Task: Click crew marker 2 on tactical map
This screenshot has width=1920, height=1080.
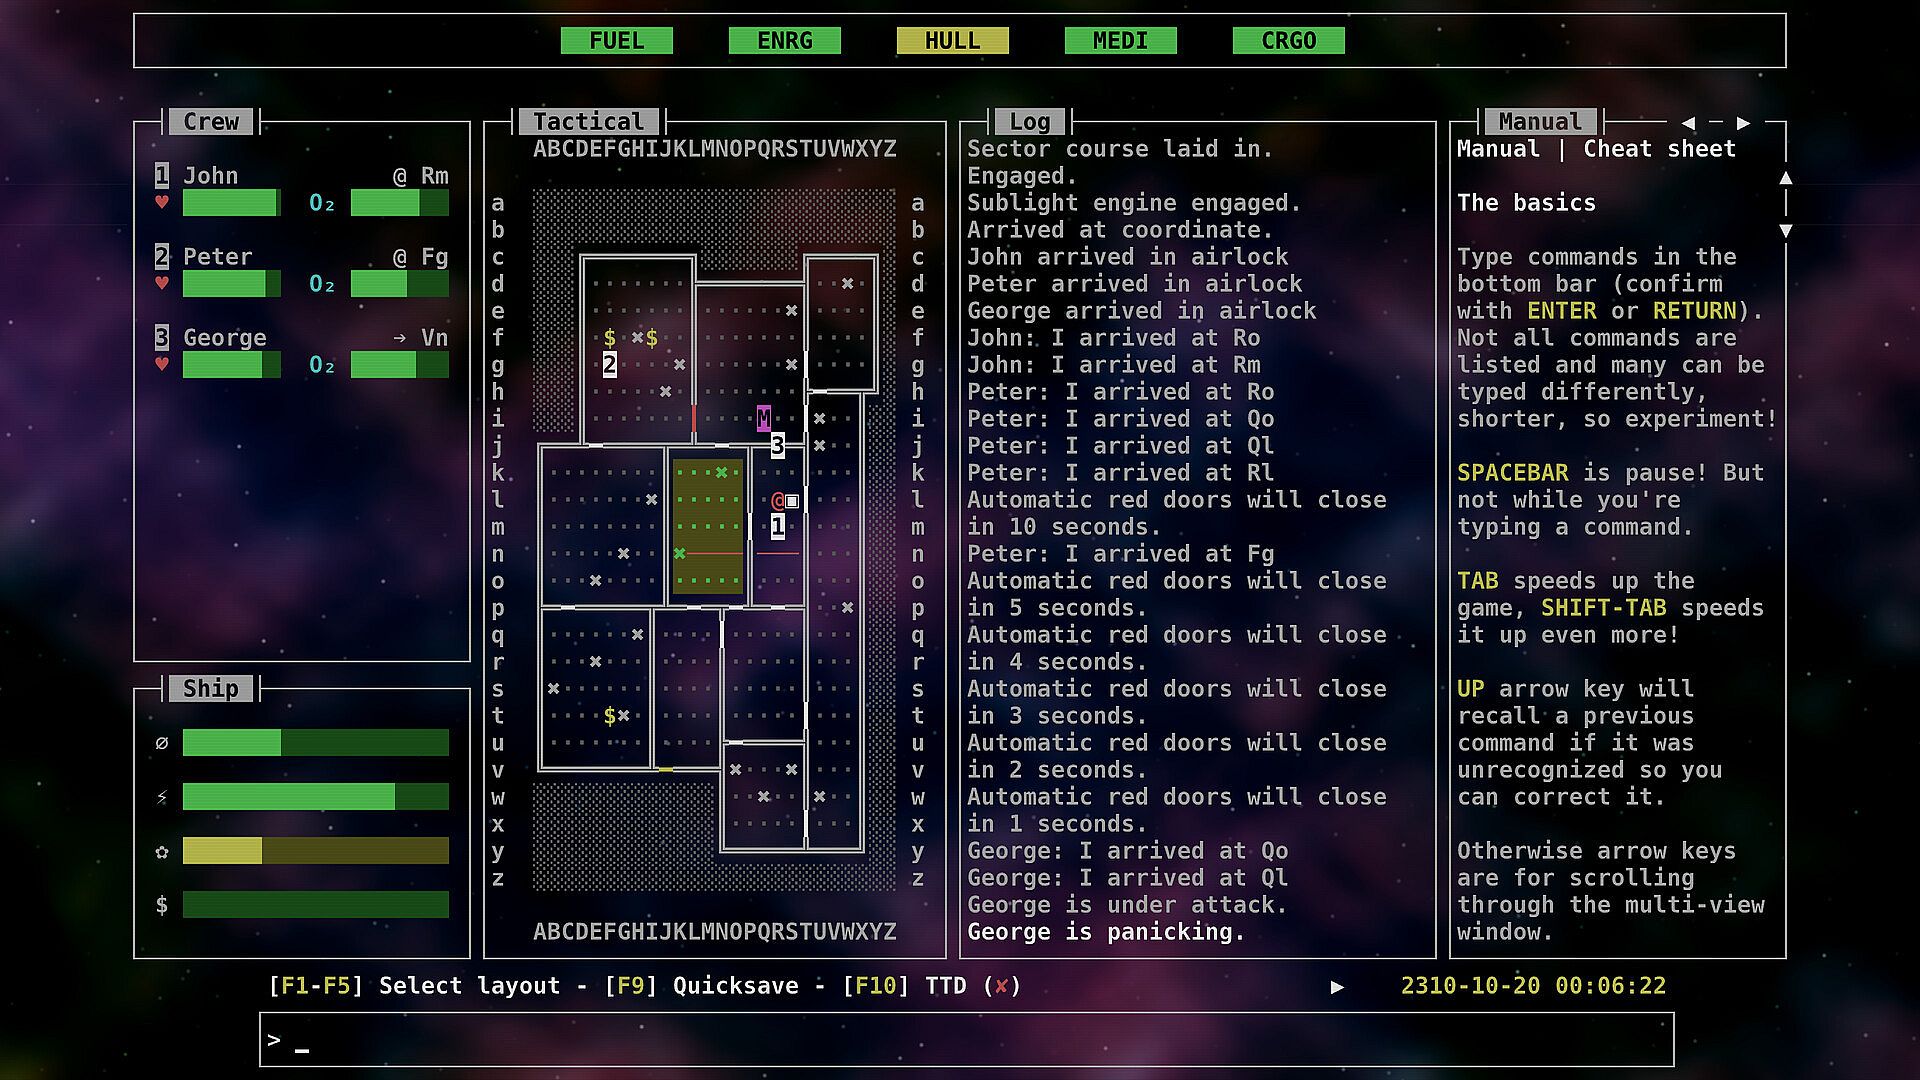Action: [x=610, y=364]
